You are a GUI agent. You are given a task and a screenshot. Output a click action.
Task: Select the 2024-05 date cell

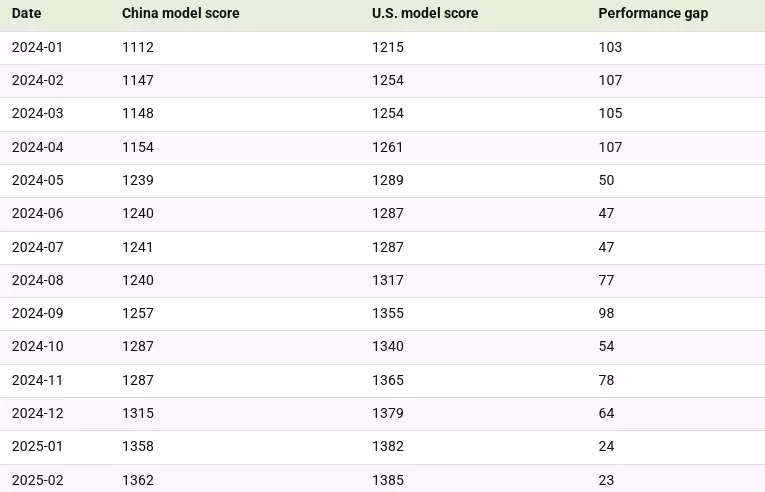pyautogui.click(x=37, y=180)
